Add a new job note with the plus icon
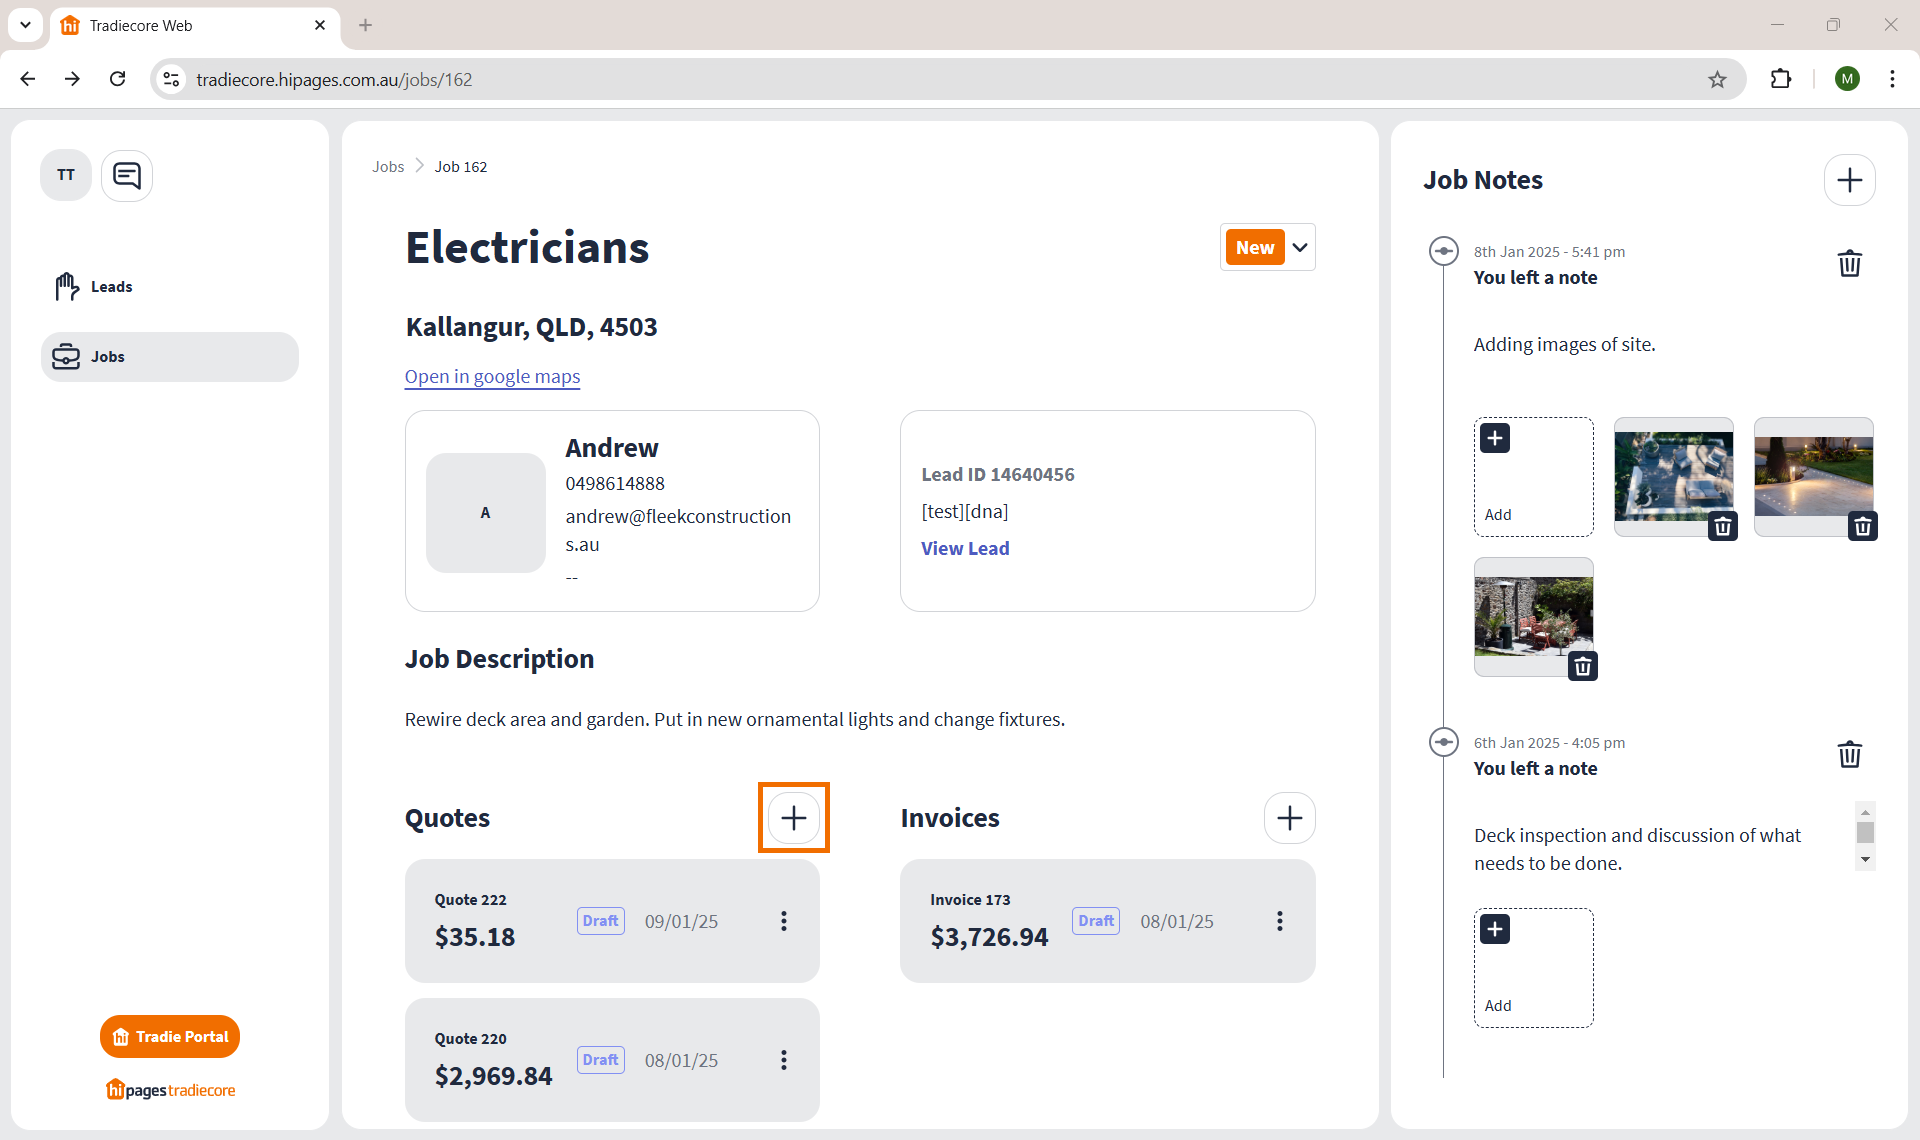Screen dimensions: 1920x1140 click(1849, 180)
